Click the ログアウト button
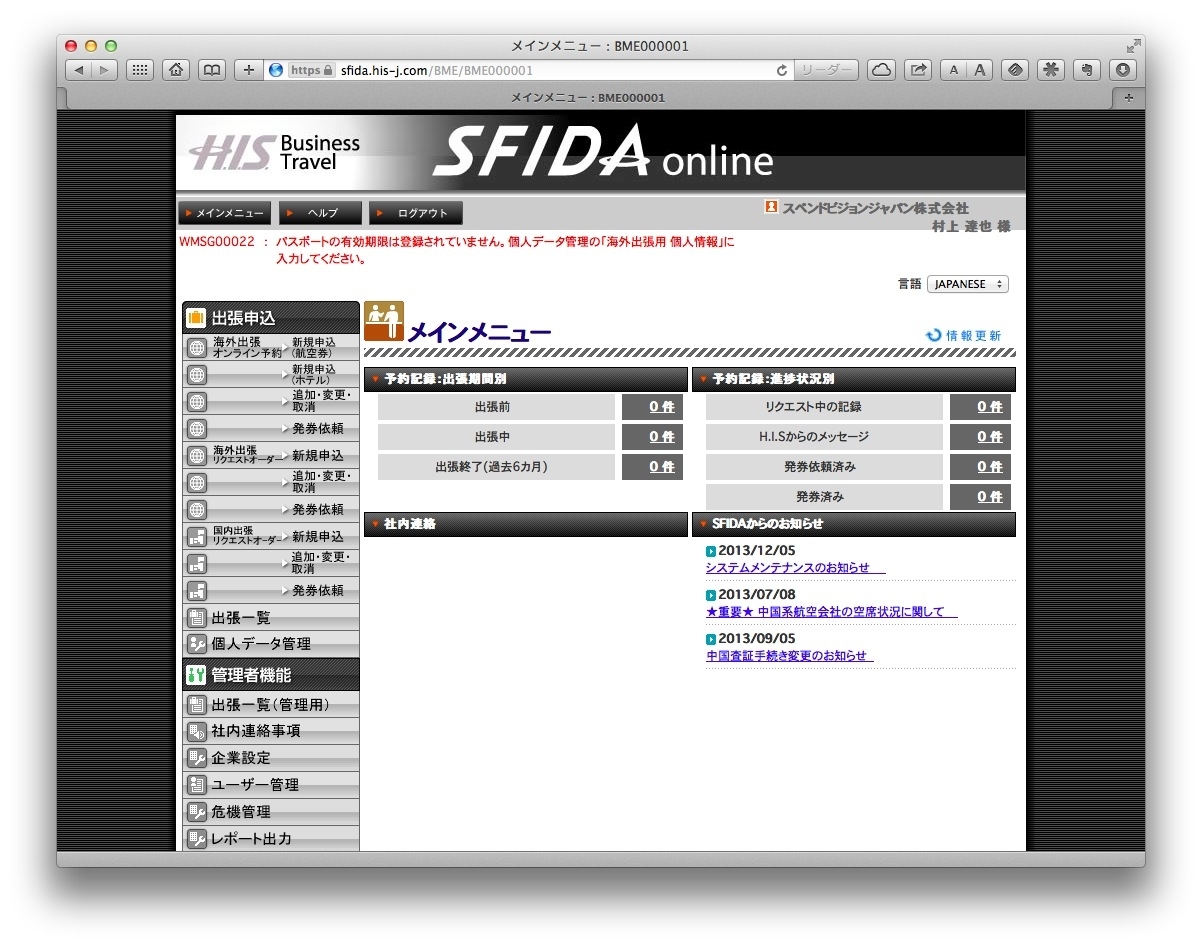This screenshot has height=946, width=1202. 415,213
